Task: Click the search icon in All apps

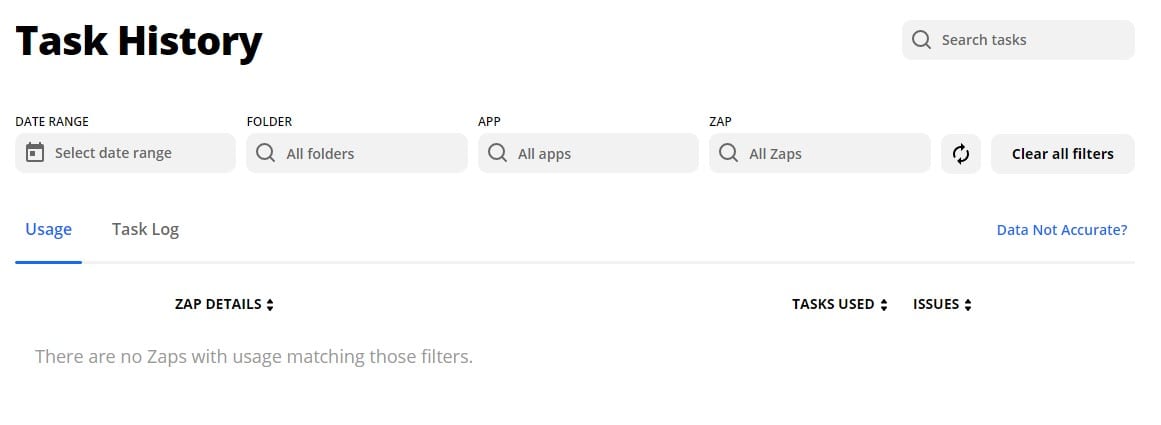Action: click(x=498, y=153)
